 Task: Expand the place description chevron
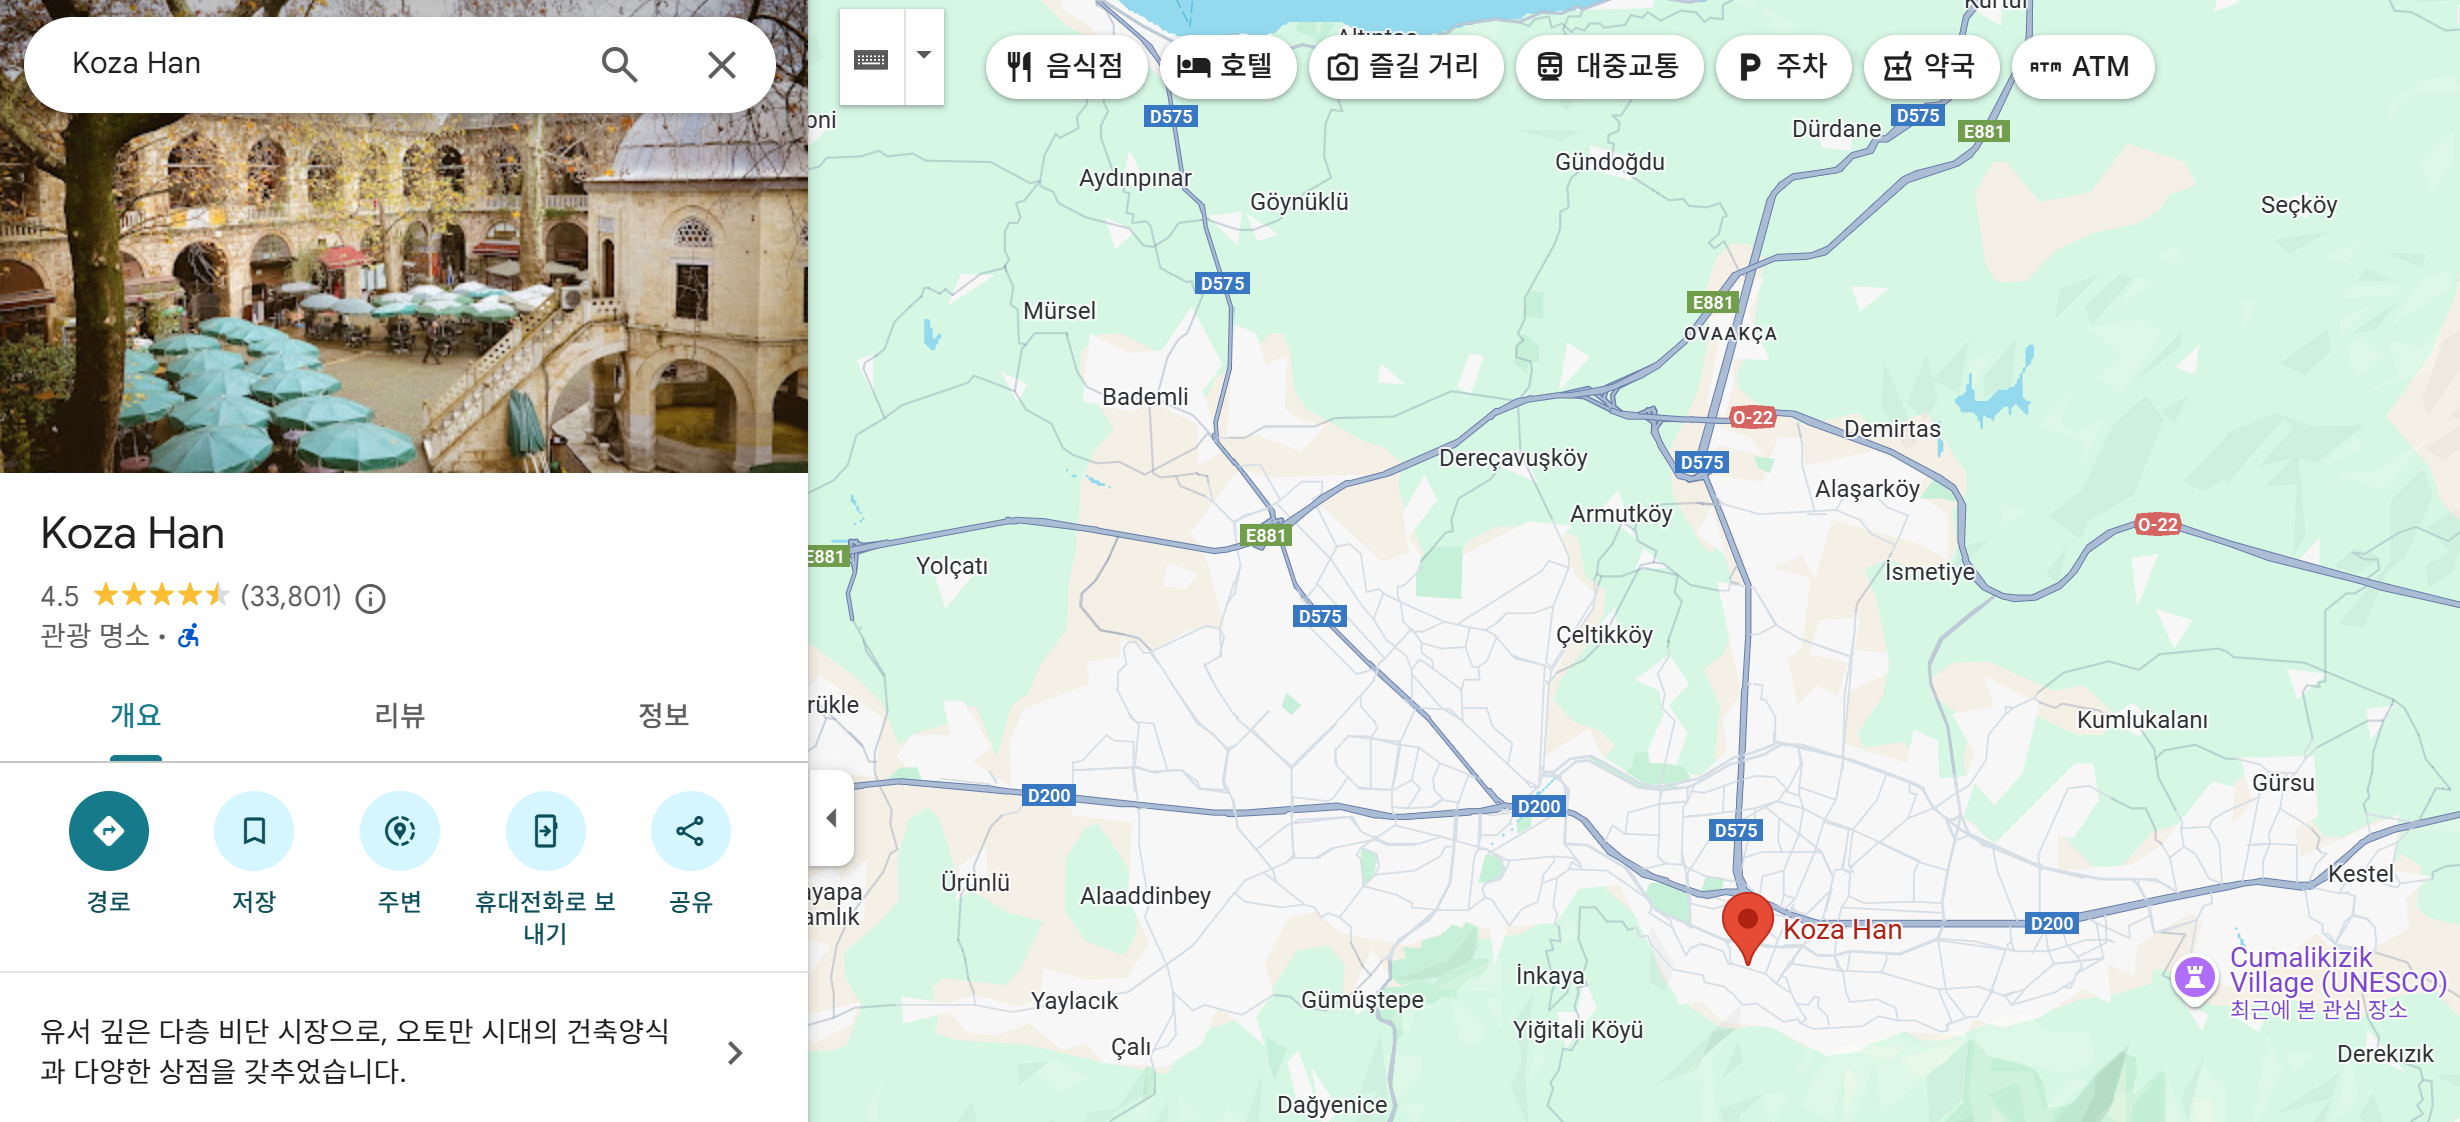(735, 1052)
